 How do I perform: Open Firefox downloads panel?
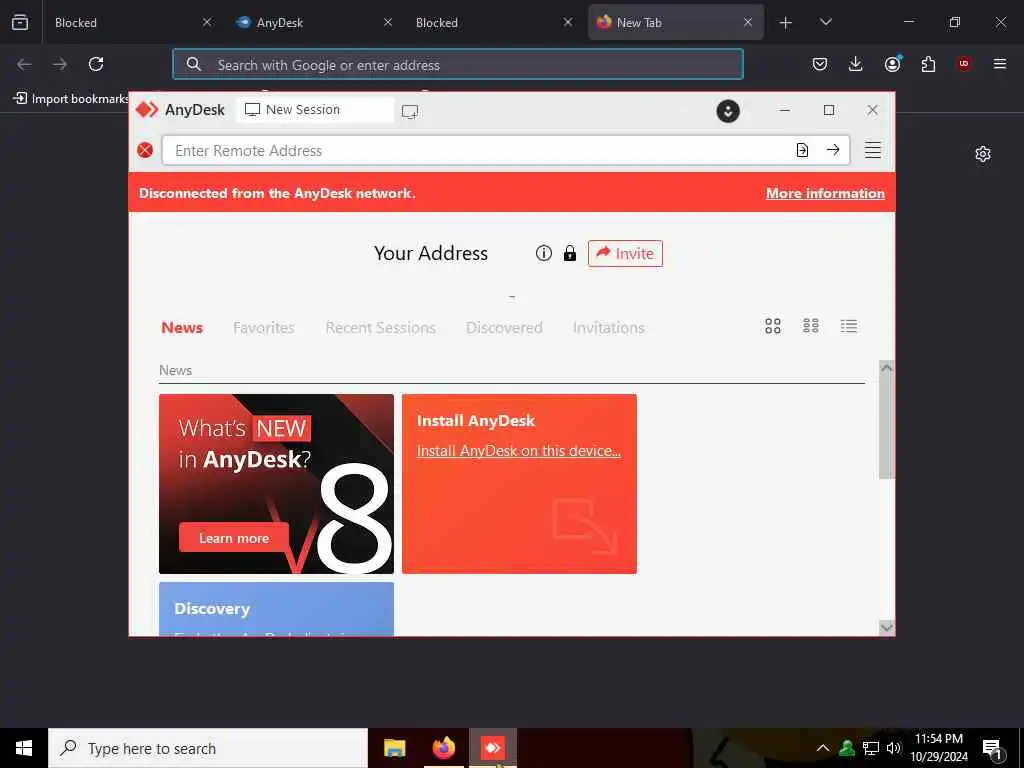point(856,64)
